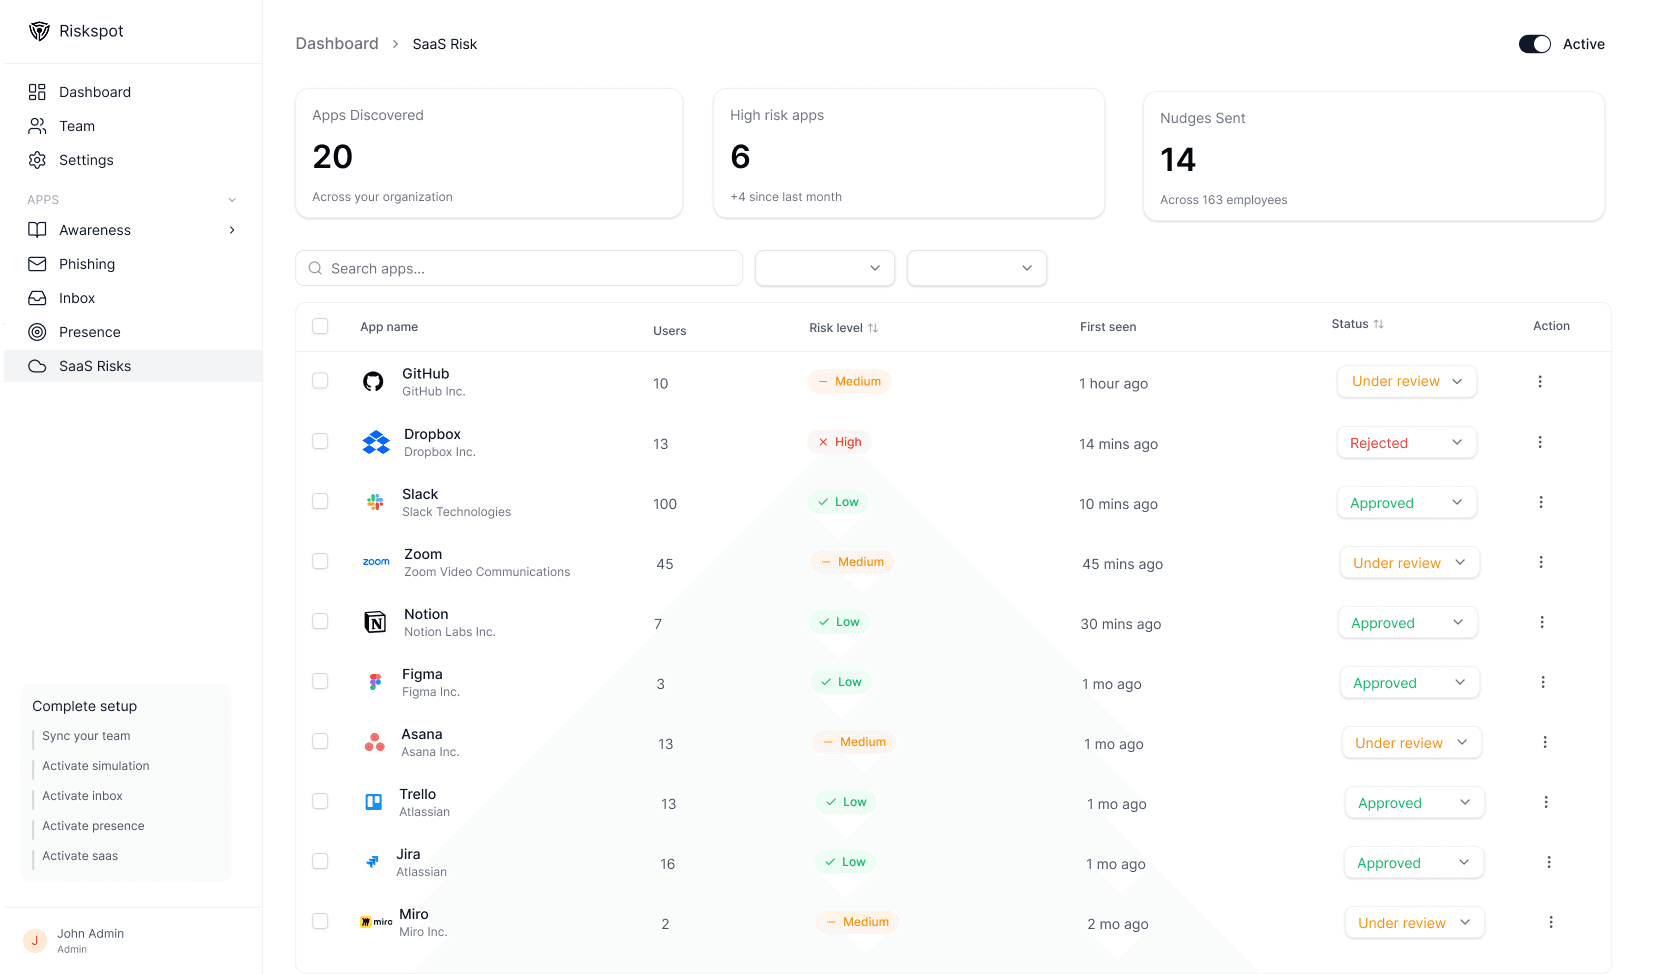The image size is (1659, 974).
Task: Click the Notion app logo icon
Action: coord(375,622)
